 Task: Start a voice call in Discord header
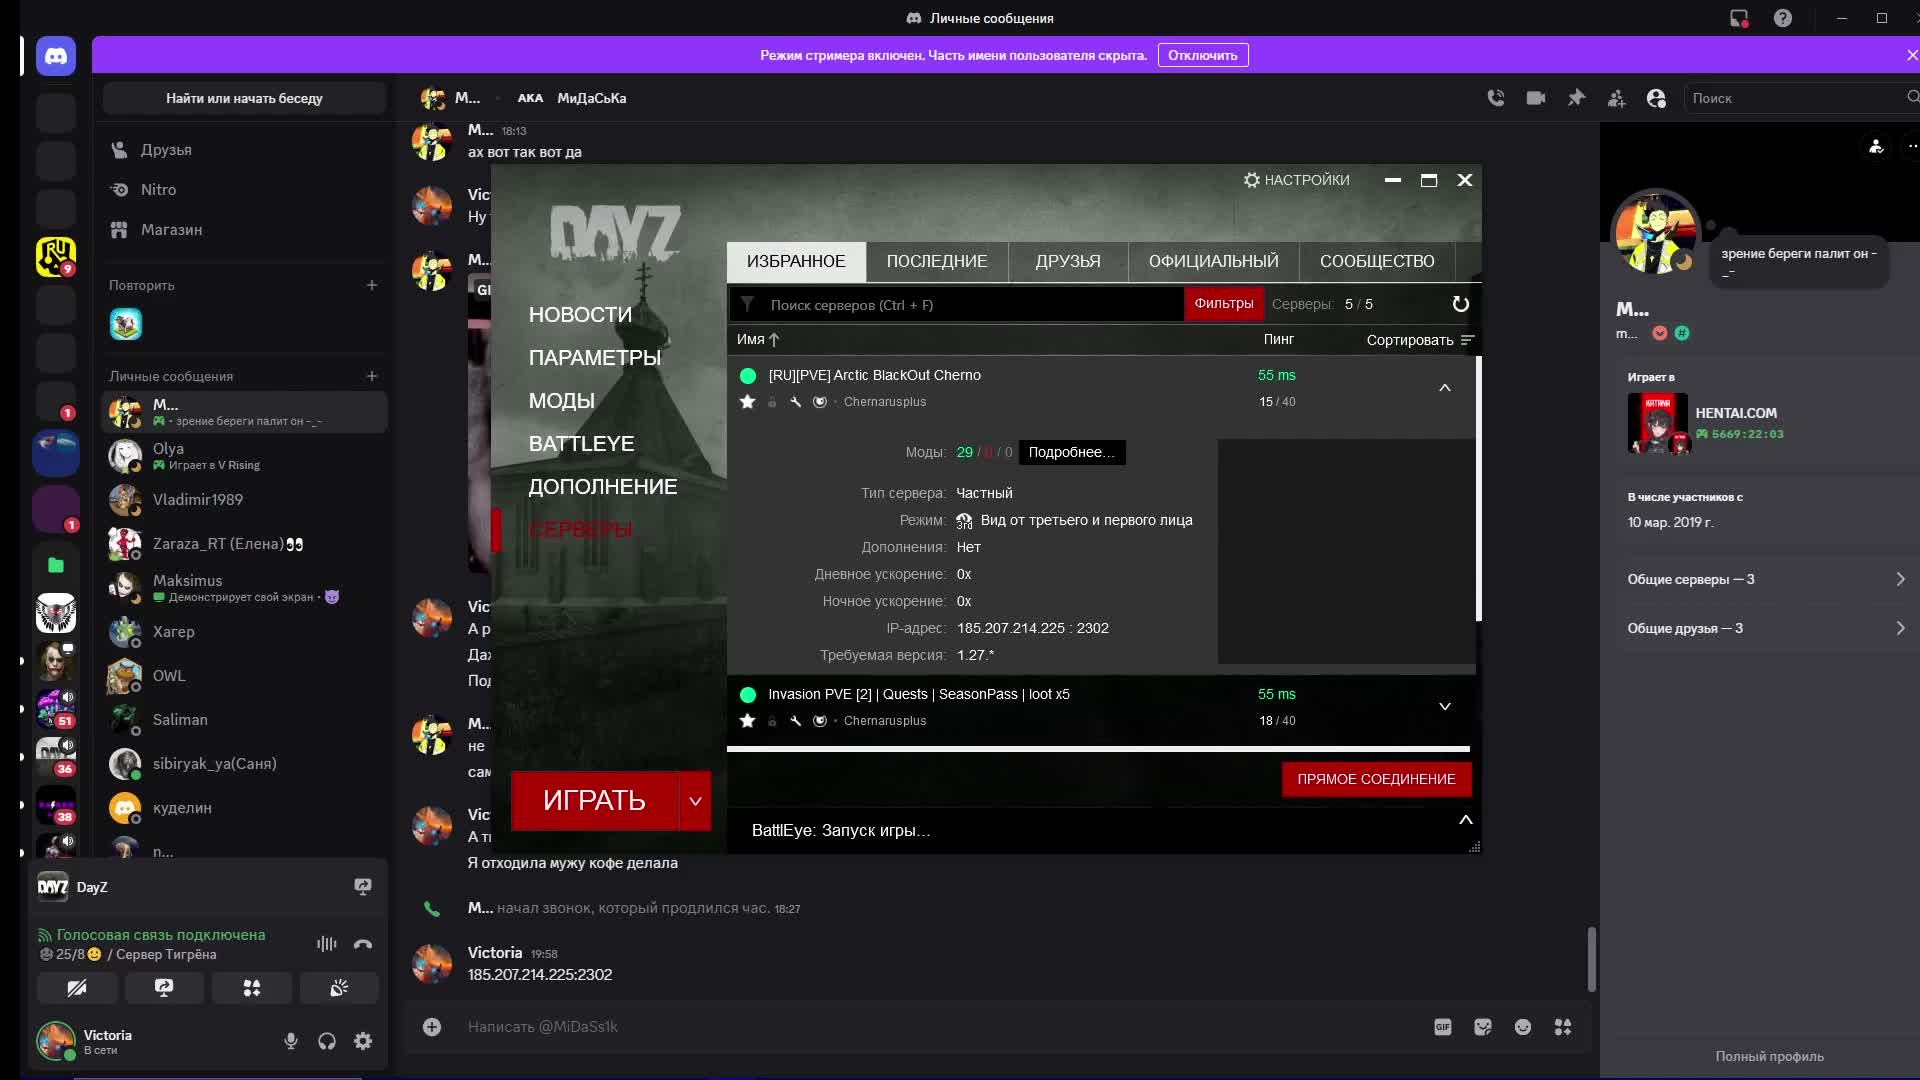[x=1496, y=98]
